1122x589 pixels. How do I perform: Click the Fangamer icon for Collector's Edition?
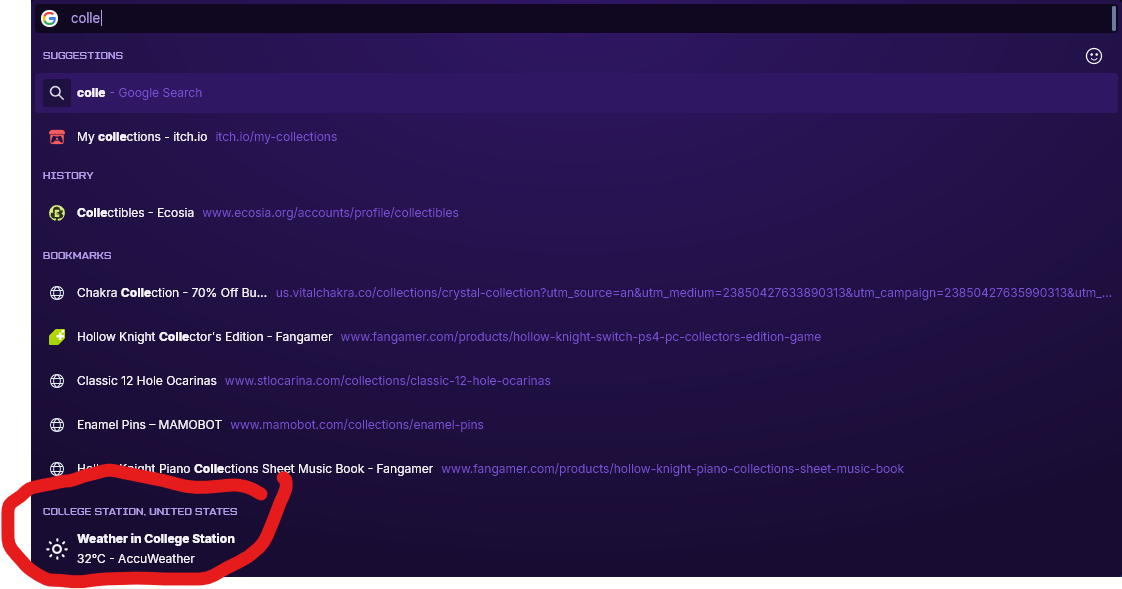[57, 337]
